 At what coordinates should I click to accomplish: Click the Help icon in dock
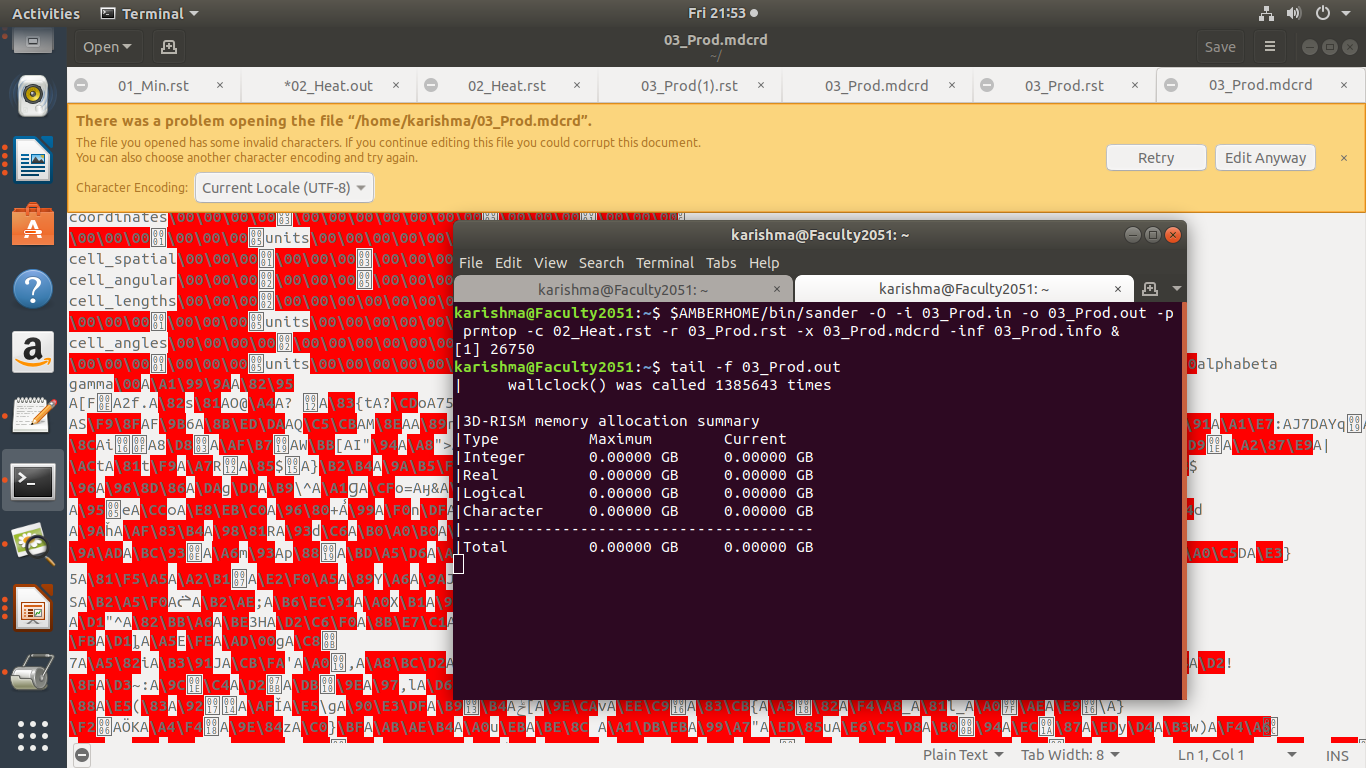32,289
